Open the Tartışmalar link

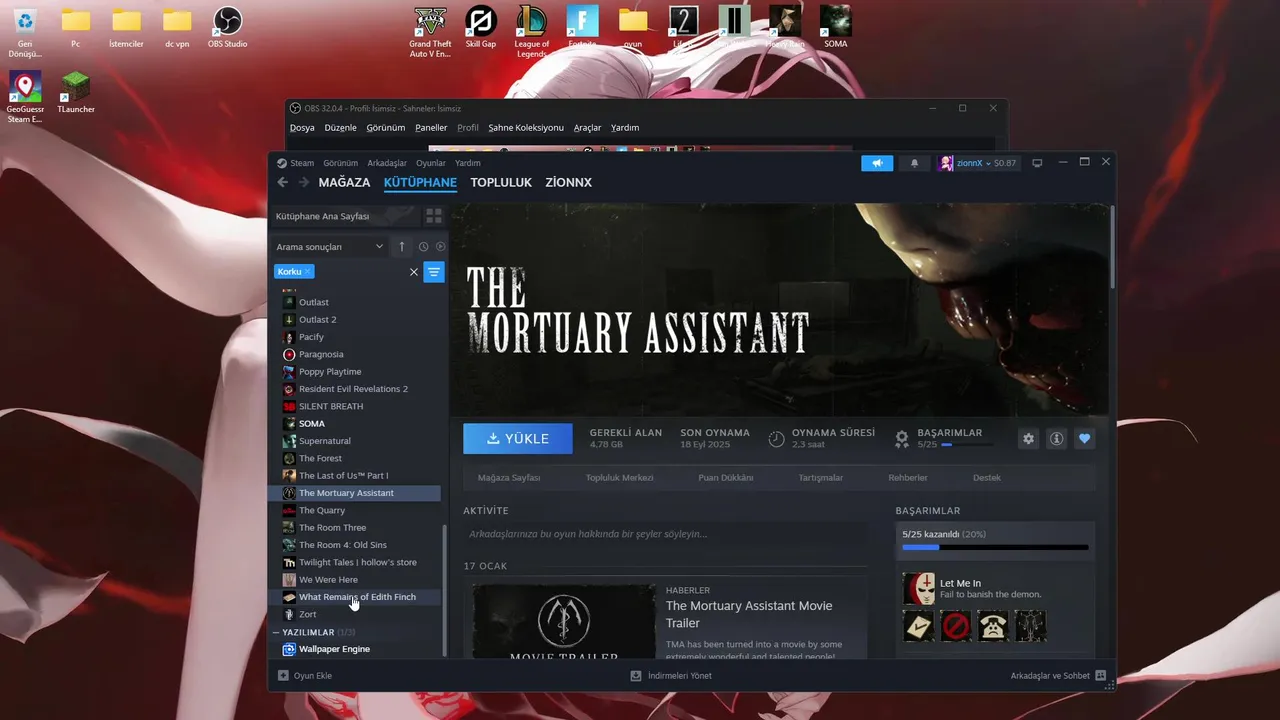[820, 477]
